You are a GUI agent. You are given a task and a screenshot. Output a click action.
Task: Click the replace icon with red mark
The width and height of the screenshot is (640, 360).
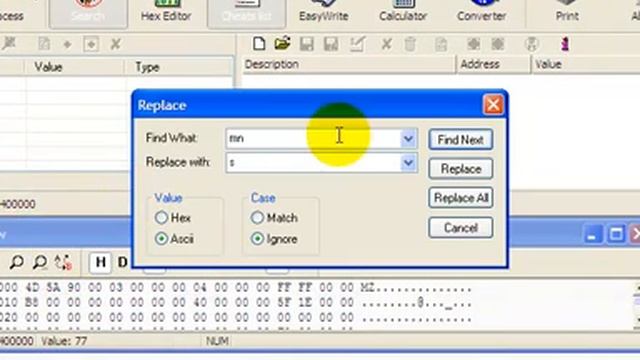pyautogui.click(x=63, y=262)
